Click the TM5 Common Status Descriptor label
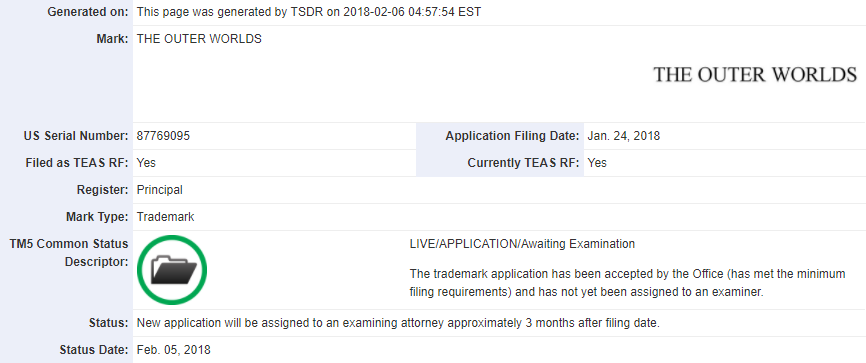Screen dimensions: 866x363 point(69,253)
